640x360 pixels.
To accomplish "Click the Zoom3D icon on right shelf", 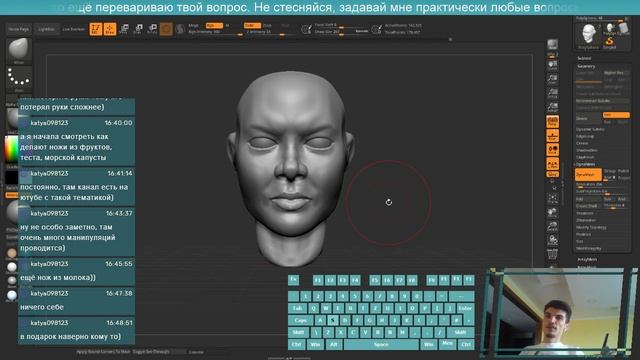I will [552, 227].
